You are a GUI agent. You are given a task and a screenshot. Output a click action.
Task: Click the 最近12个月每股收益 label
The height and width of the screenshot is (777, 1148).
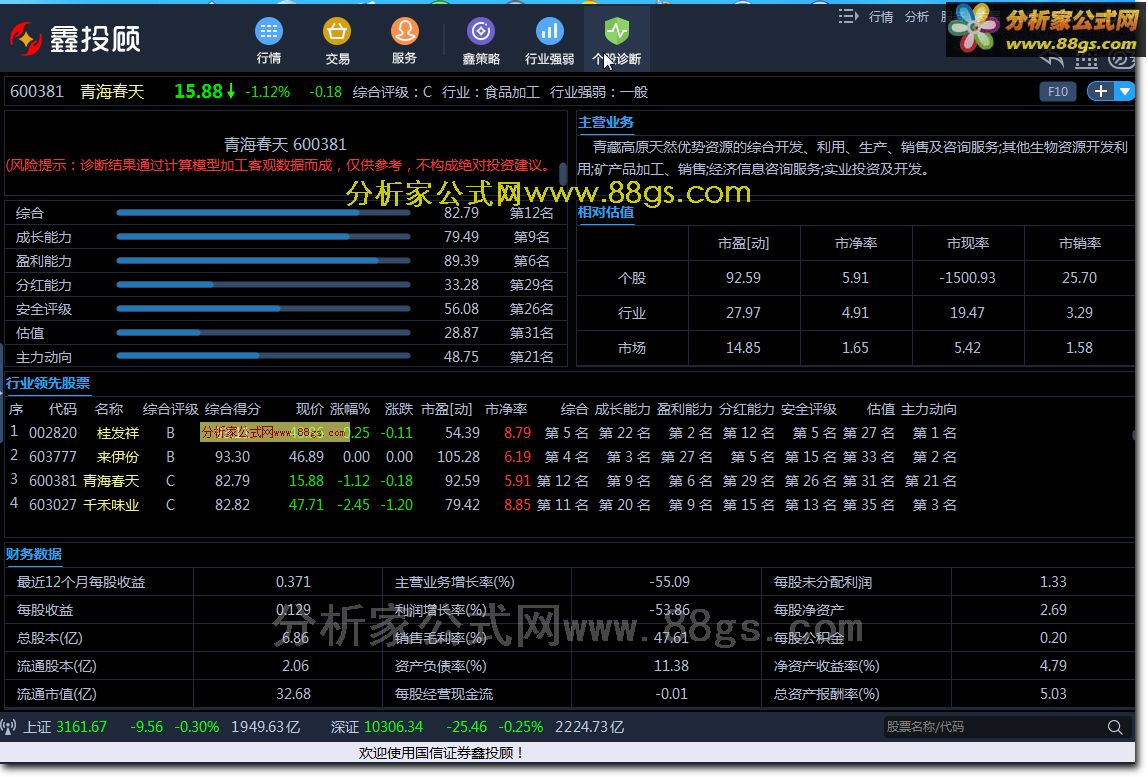(x=81, y=582)
